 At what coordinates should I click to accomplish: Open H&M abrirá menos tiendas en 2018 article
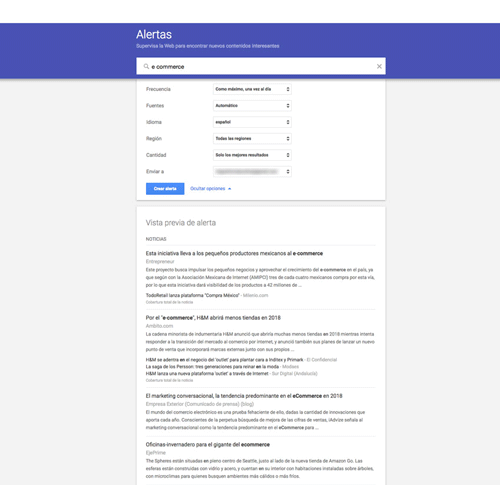tap(213, 318)
